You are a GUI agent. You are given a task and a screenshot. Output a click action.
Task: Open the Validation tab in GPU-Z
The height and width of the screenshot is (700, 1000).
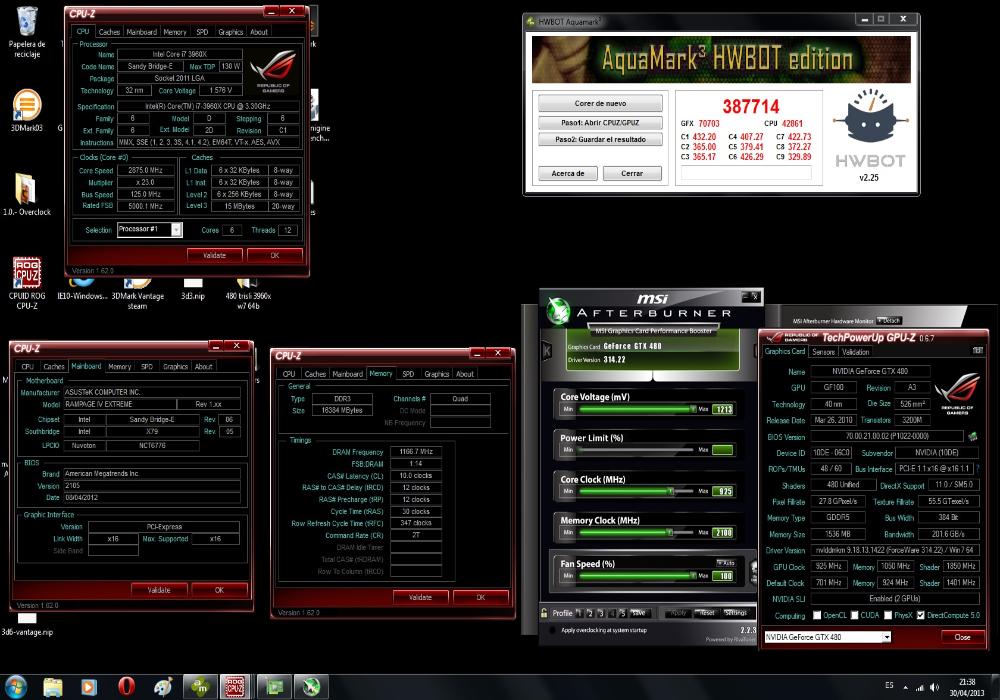click(855, 352)
